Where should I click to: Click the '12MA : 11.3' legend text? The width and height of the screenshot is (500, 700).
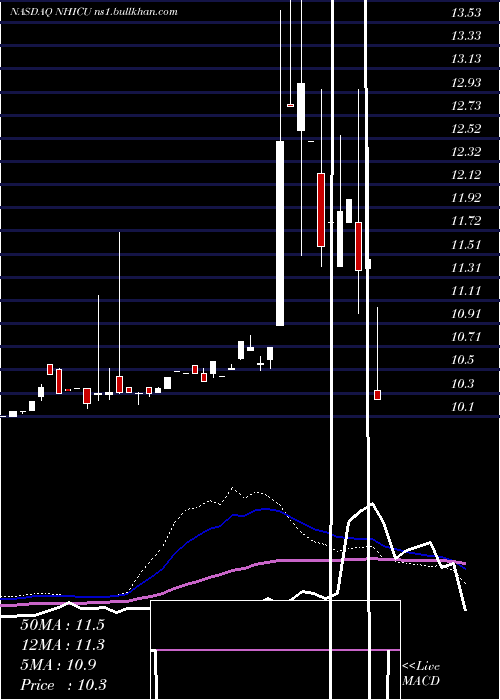tap(62, 645)
